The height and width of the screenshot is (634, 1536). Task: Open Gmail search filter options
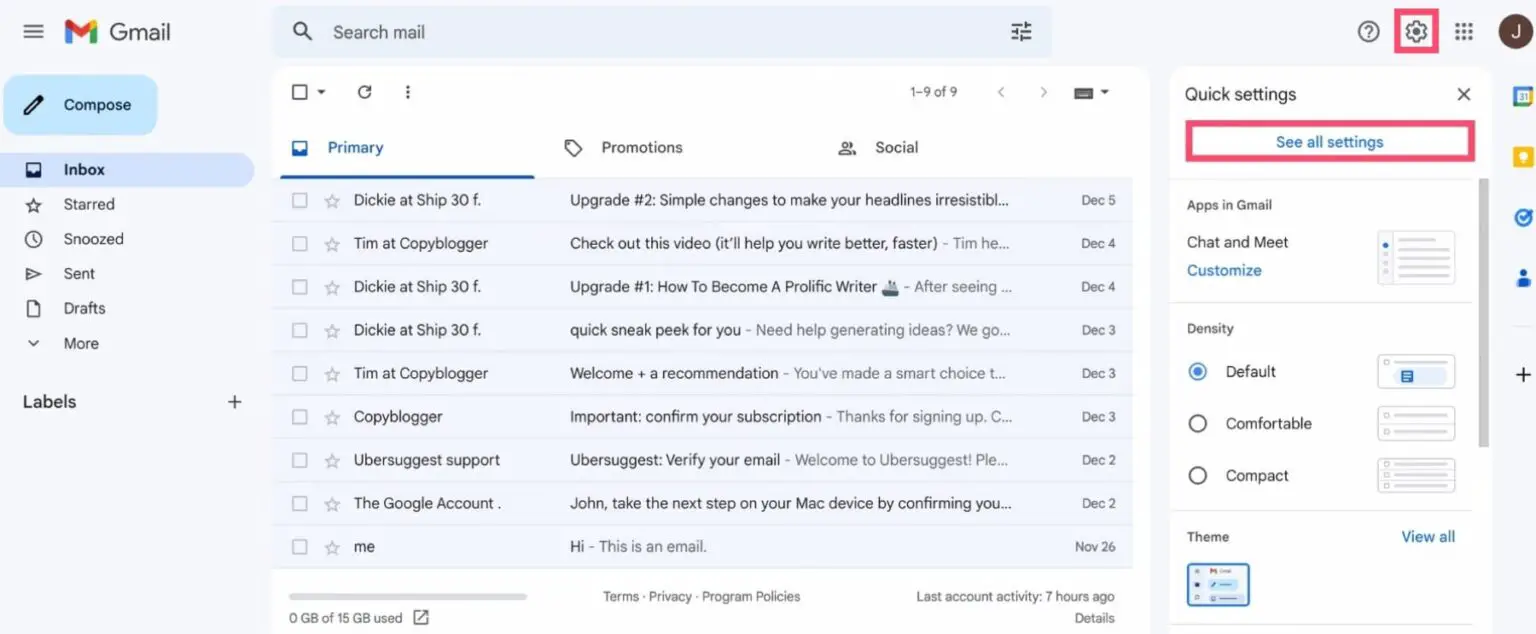tap(1020, 31)
